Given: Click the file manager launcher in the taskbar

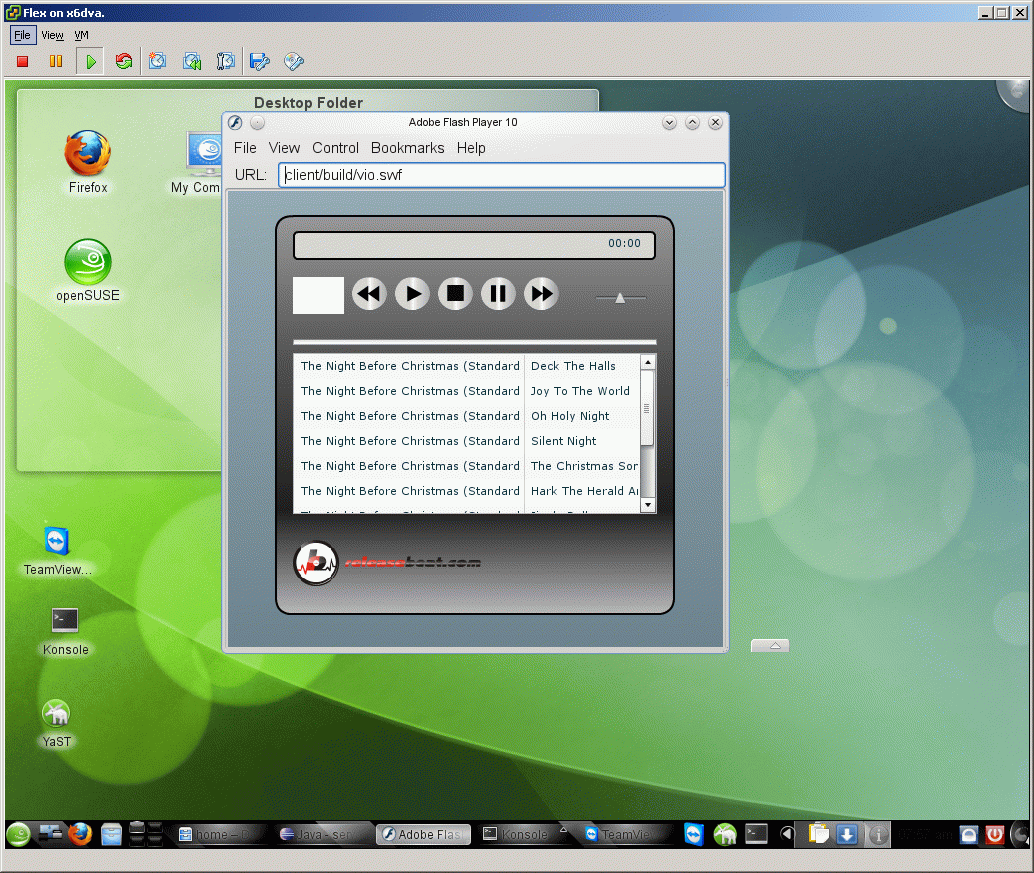Looking at the screenshot, I should (x=111, y=834).
